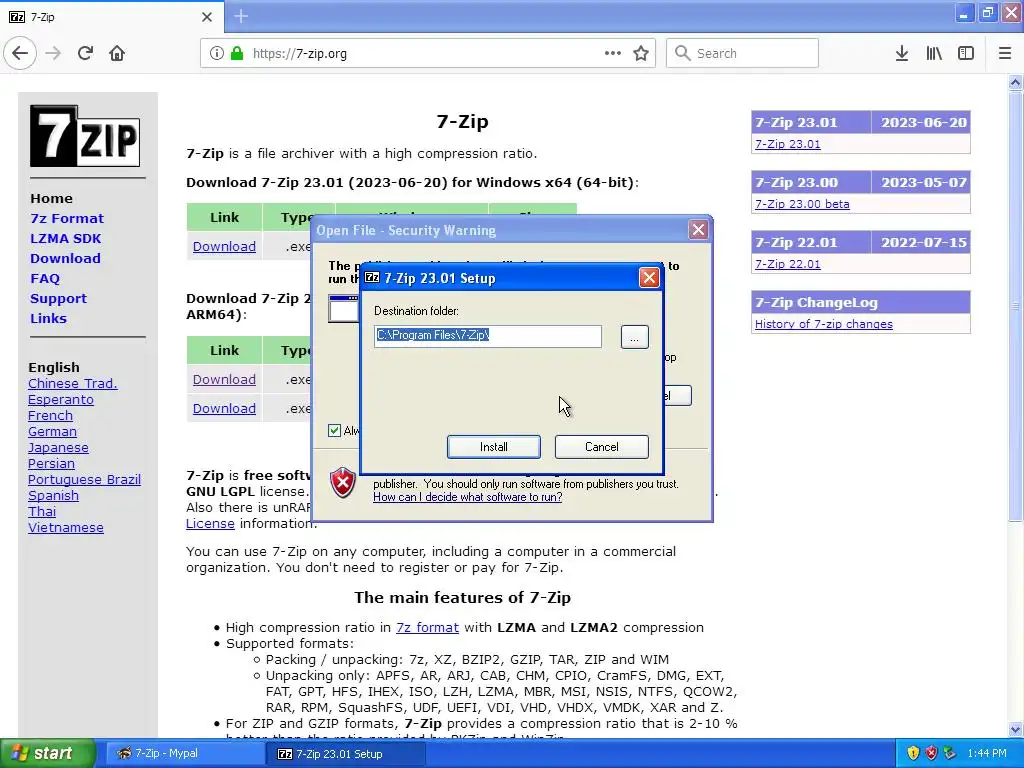This screenshot has height=768, width=1024.
Task: Open the 7z format link in features
Action: tap(427, 628)
